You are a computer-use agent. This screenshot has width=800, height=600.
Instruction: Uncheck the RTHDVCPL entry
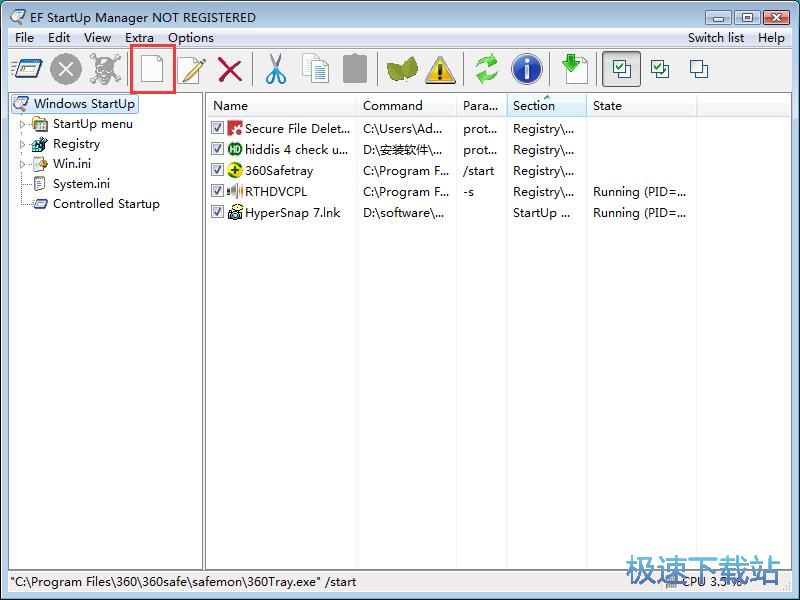click(x=217, y=191)
